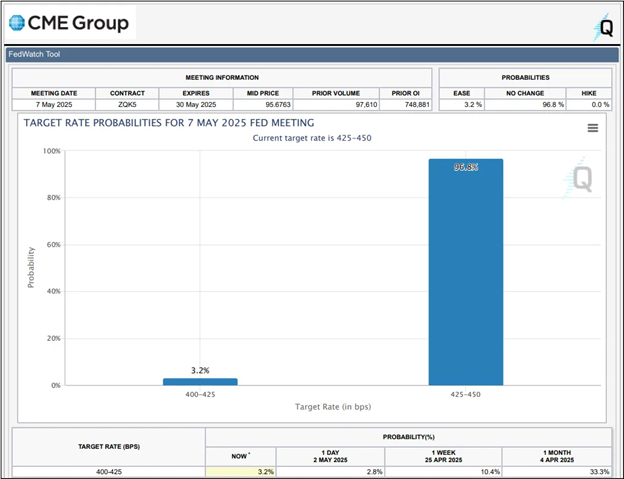Select the ZQK5 contract cell
624x479 pixels.
128,104
